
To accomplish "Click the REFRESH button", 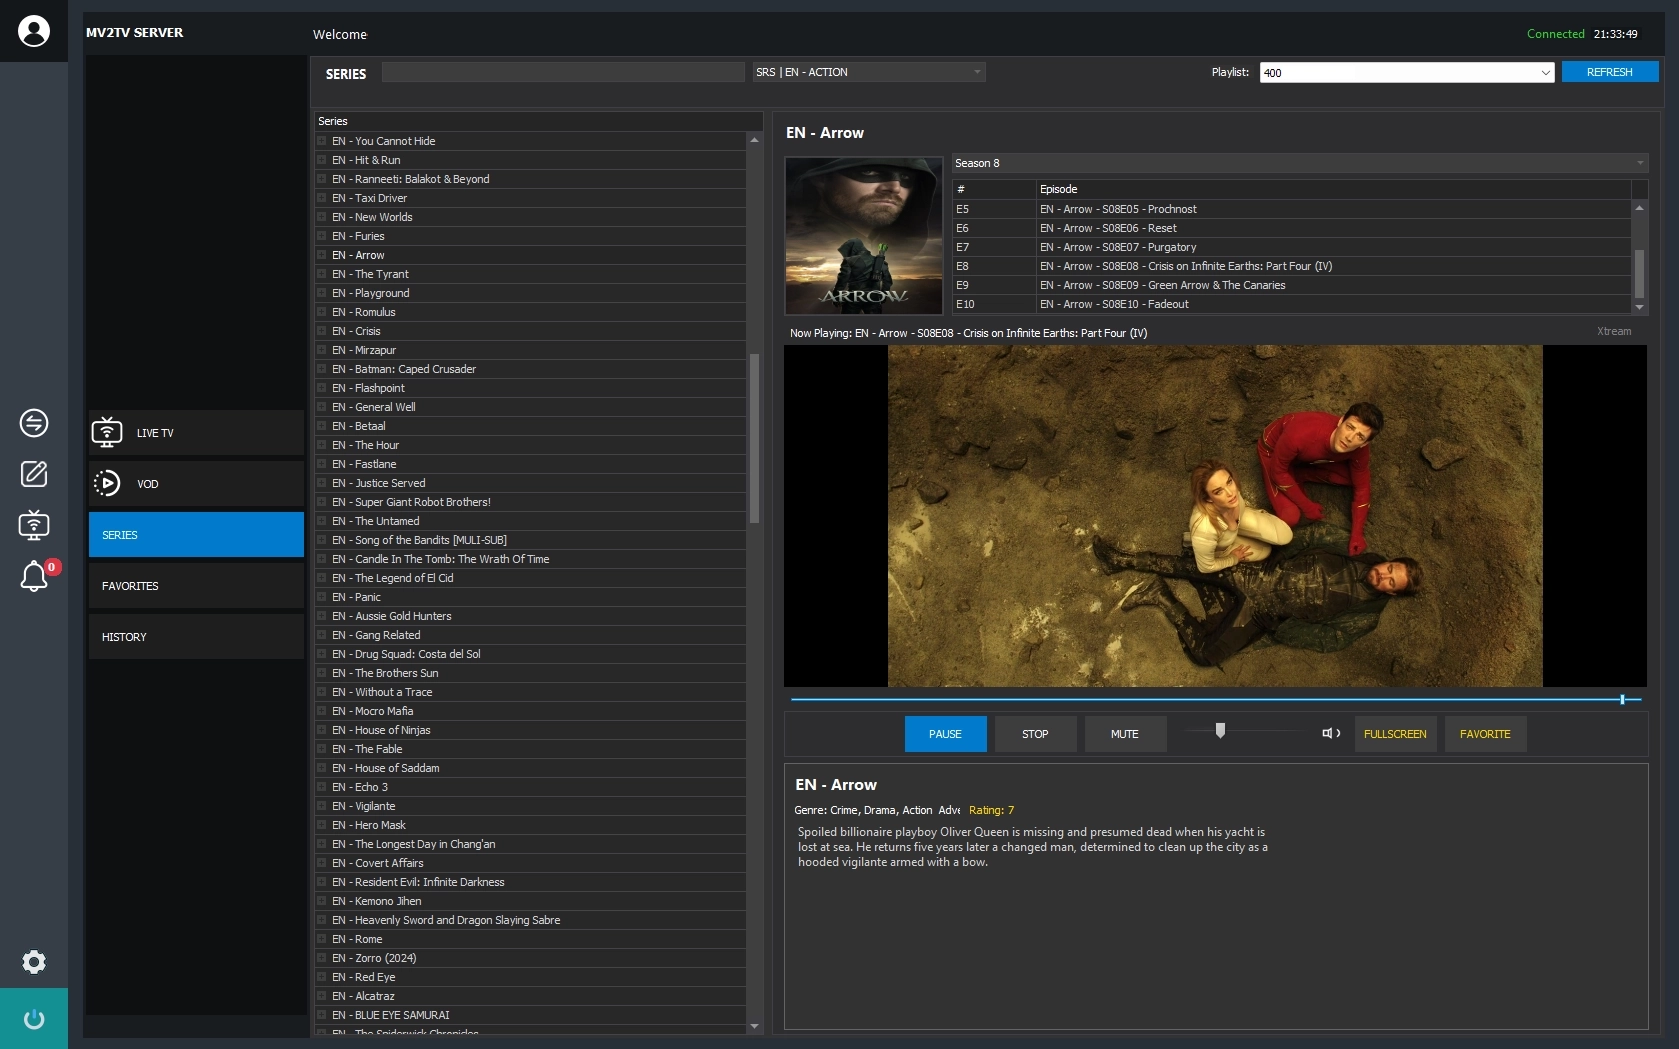I will pos(1610,72).
